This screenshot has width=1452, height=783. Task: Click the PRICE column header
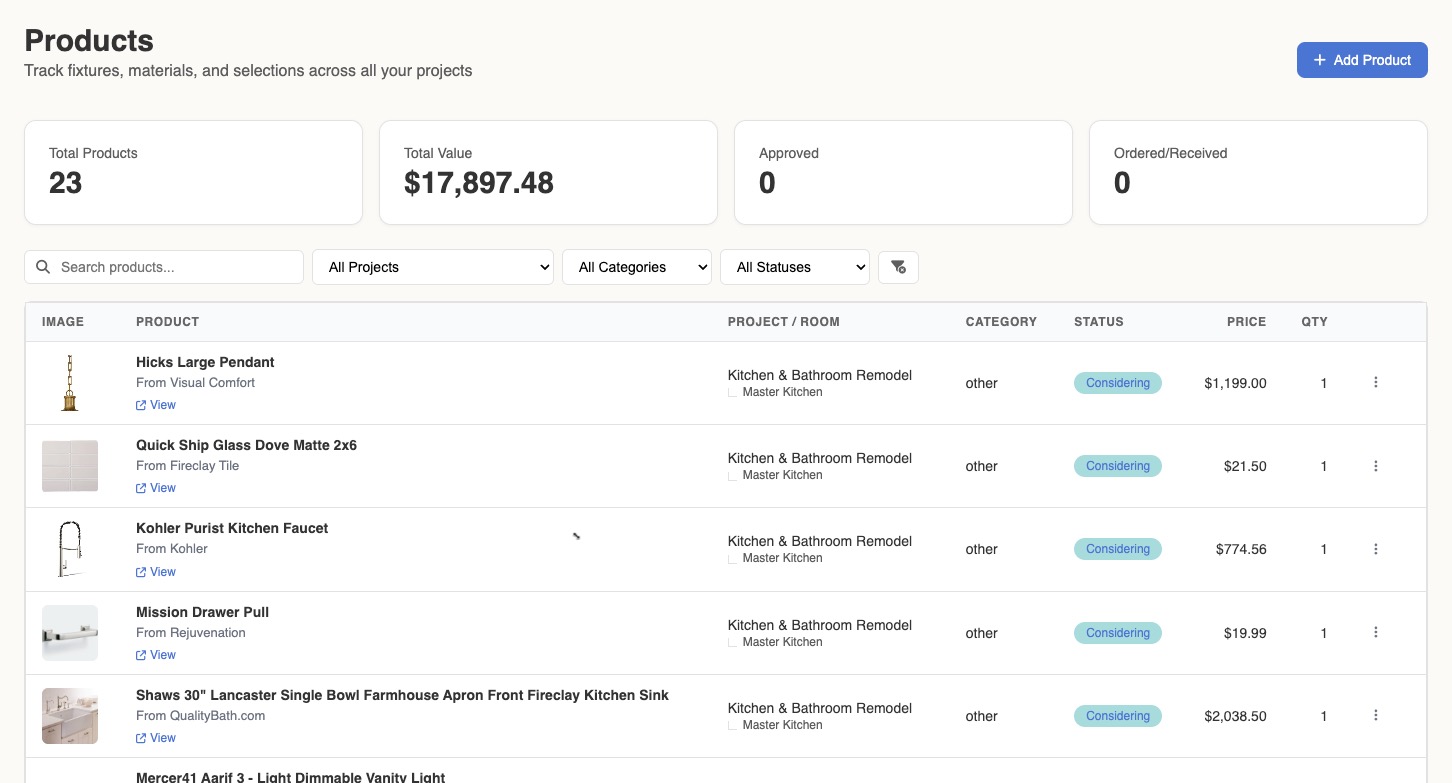1246,321
